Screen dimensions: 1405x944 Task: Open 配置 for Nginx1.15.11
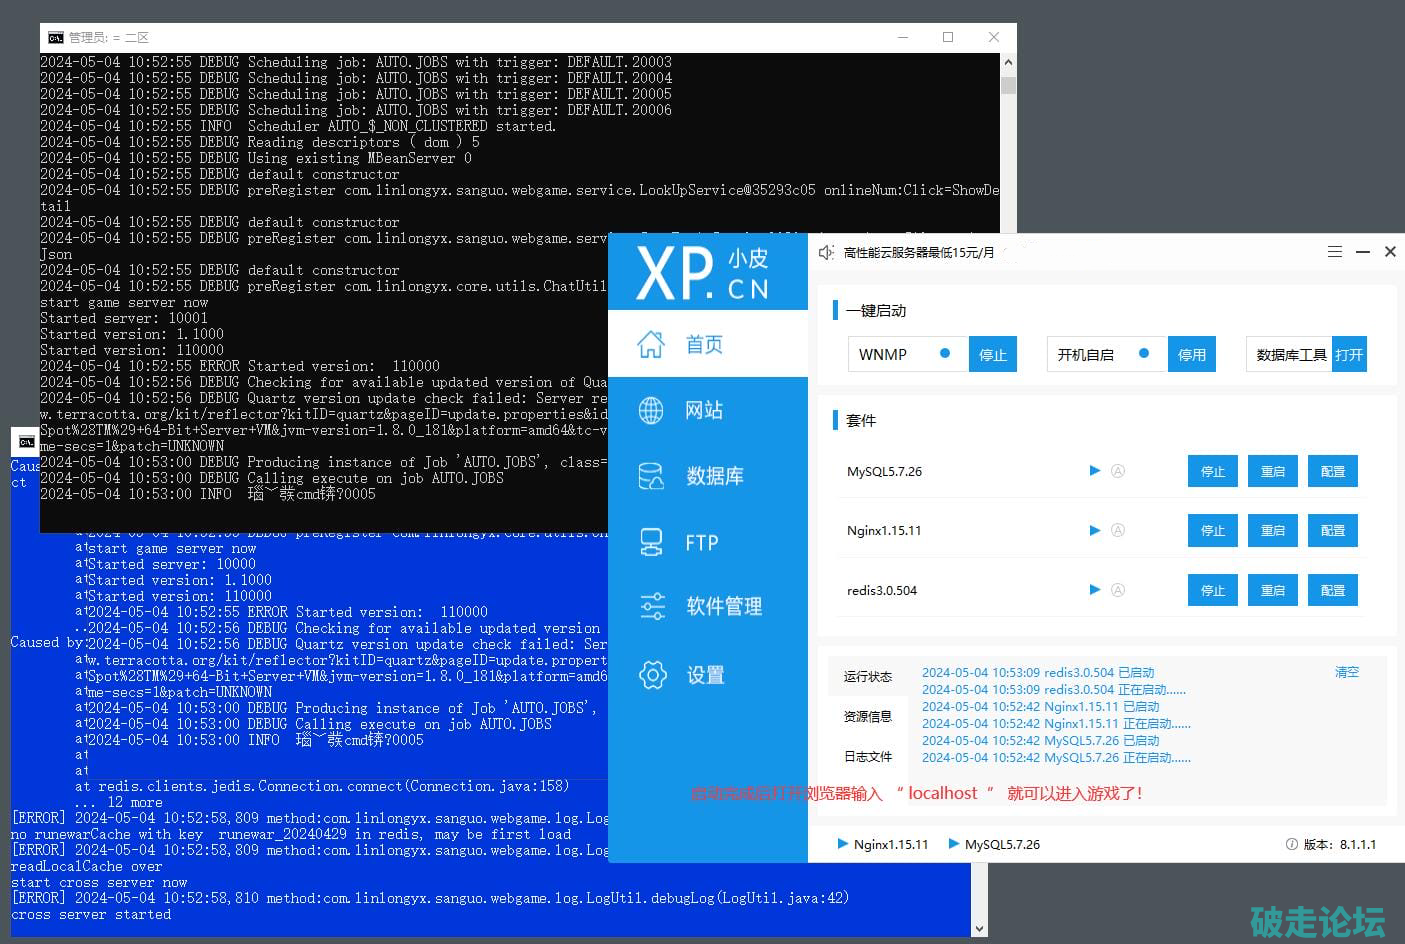pos(1332,531)
